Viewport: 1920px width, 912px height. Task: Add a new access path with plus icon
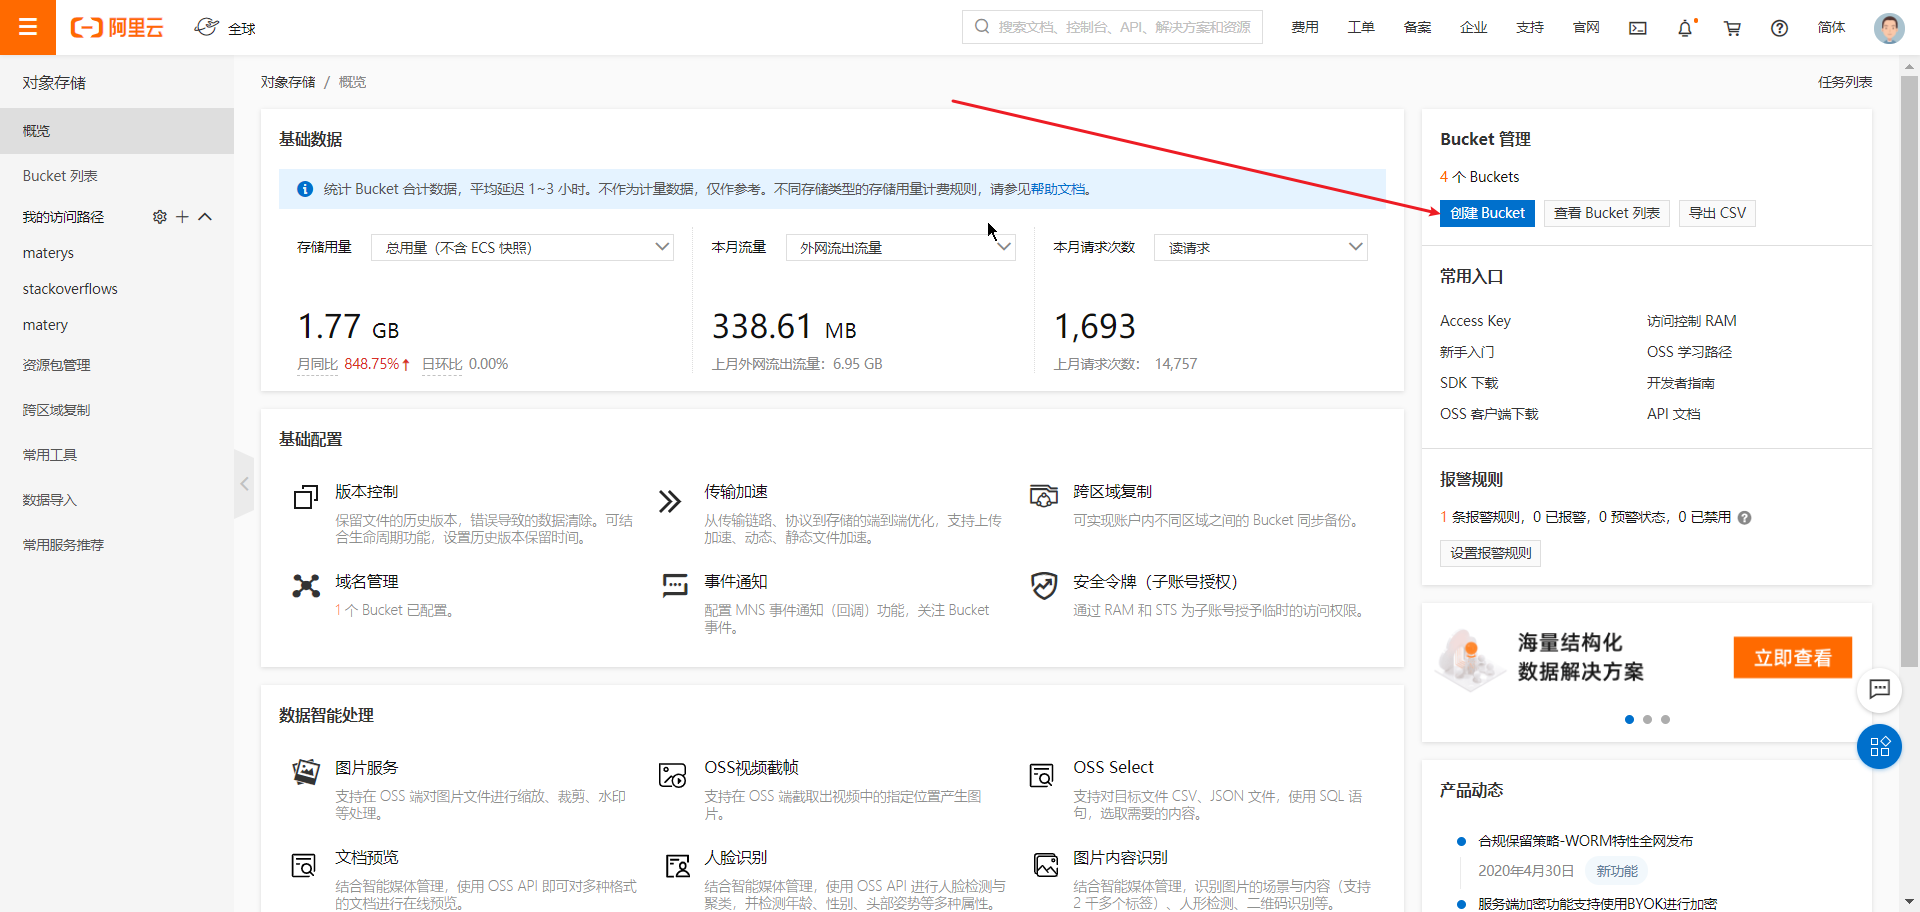click(182, 217)
